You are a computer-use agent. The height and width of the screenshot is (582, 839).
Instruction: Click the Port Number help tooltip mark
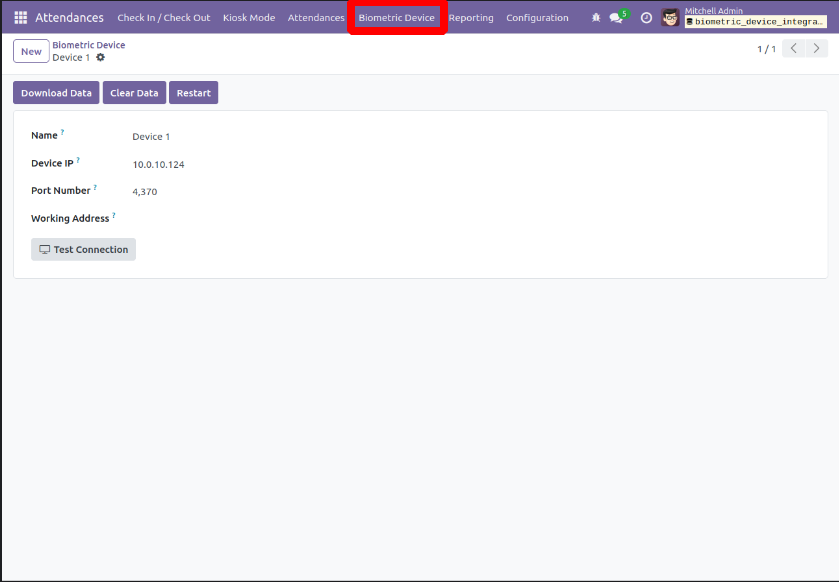95,187
